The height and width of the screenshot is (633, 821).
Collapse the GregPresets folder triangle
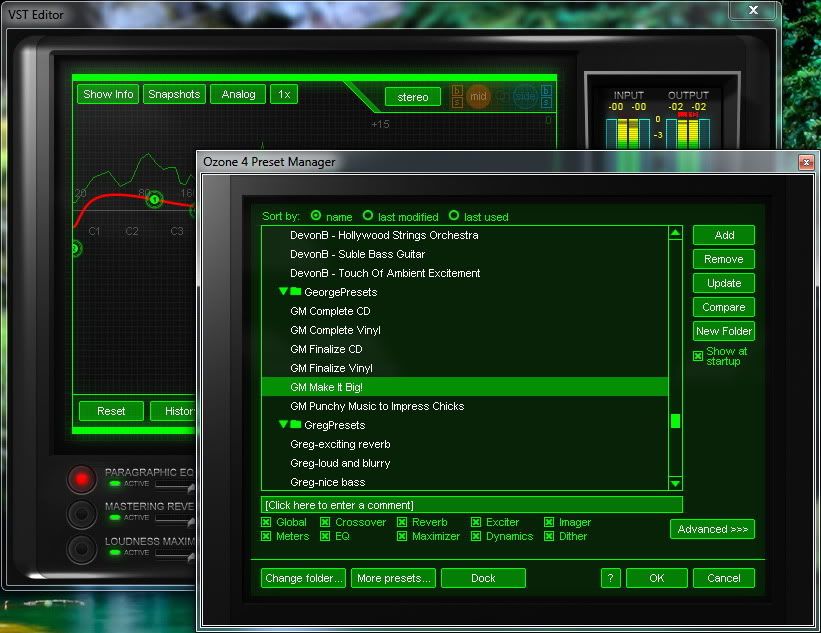pyautogui.click(x=283, y=424)
